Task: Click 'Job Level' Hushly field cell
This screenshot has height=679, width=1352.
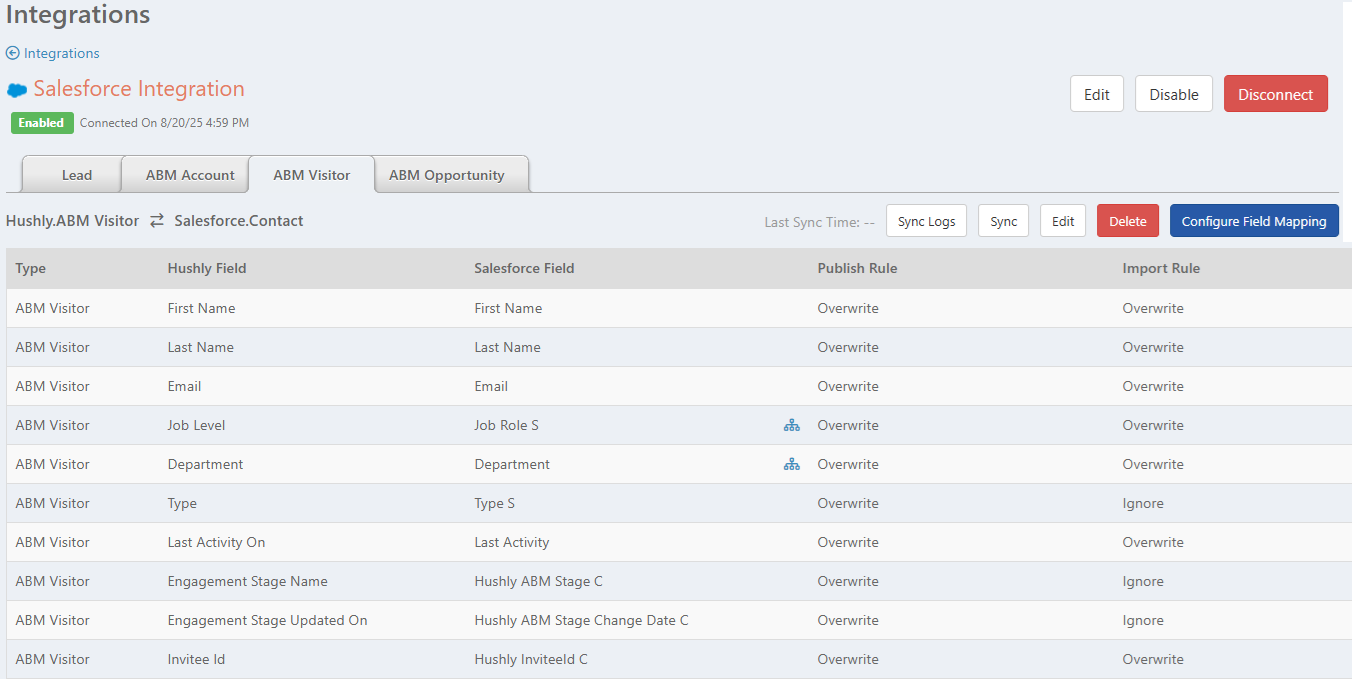Action: point(196,425)
